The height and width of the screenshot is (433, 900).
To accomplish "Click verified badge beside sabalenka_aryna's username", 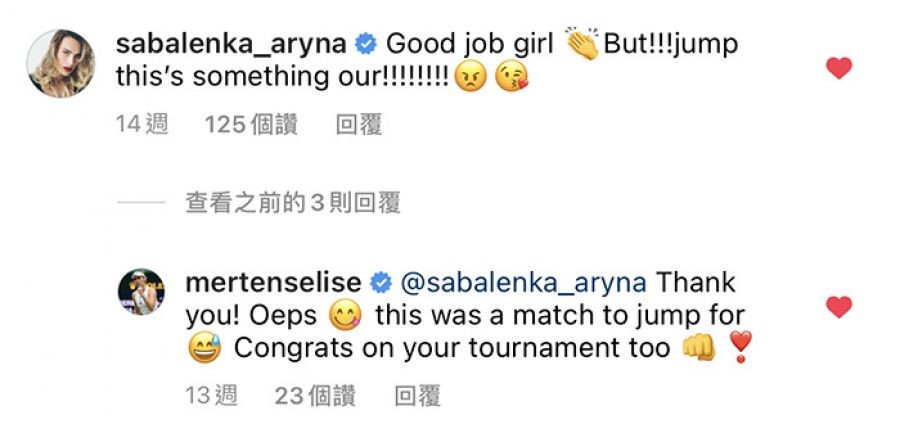I will click(366, 44).
